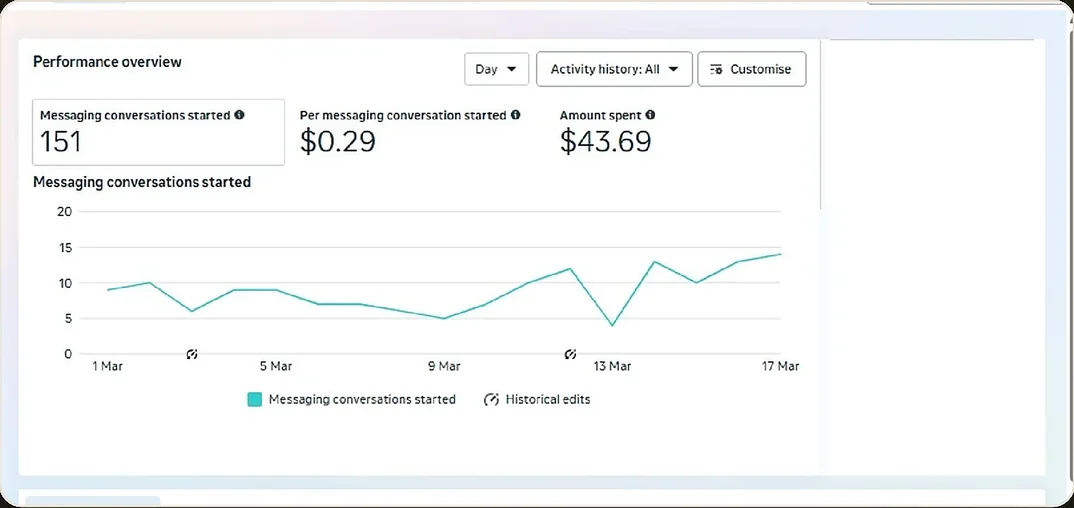The image size is (1074, 508).
Task: Toggle the Historical edits legend icon
Action: pyautogui.click(x=491, y=400)
